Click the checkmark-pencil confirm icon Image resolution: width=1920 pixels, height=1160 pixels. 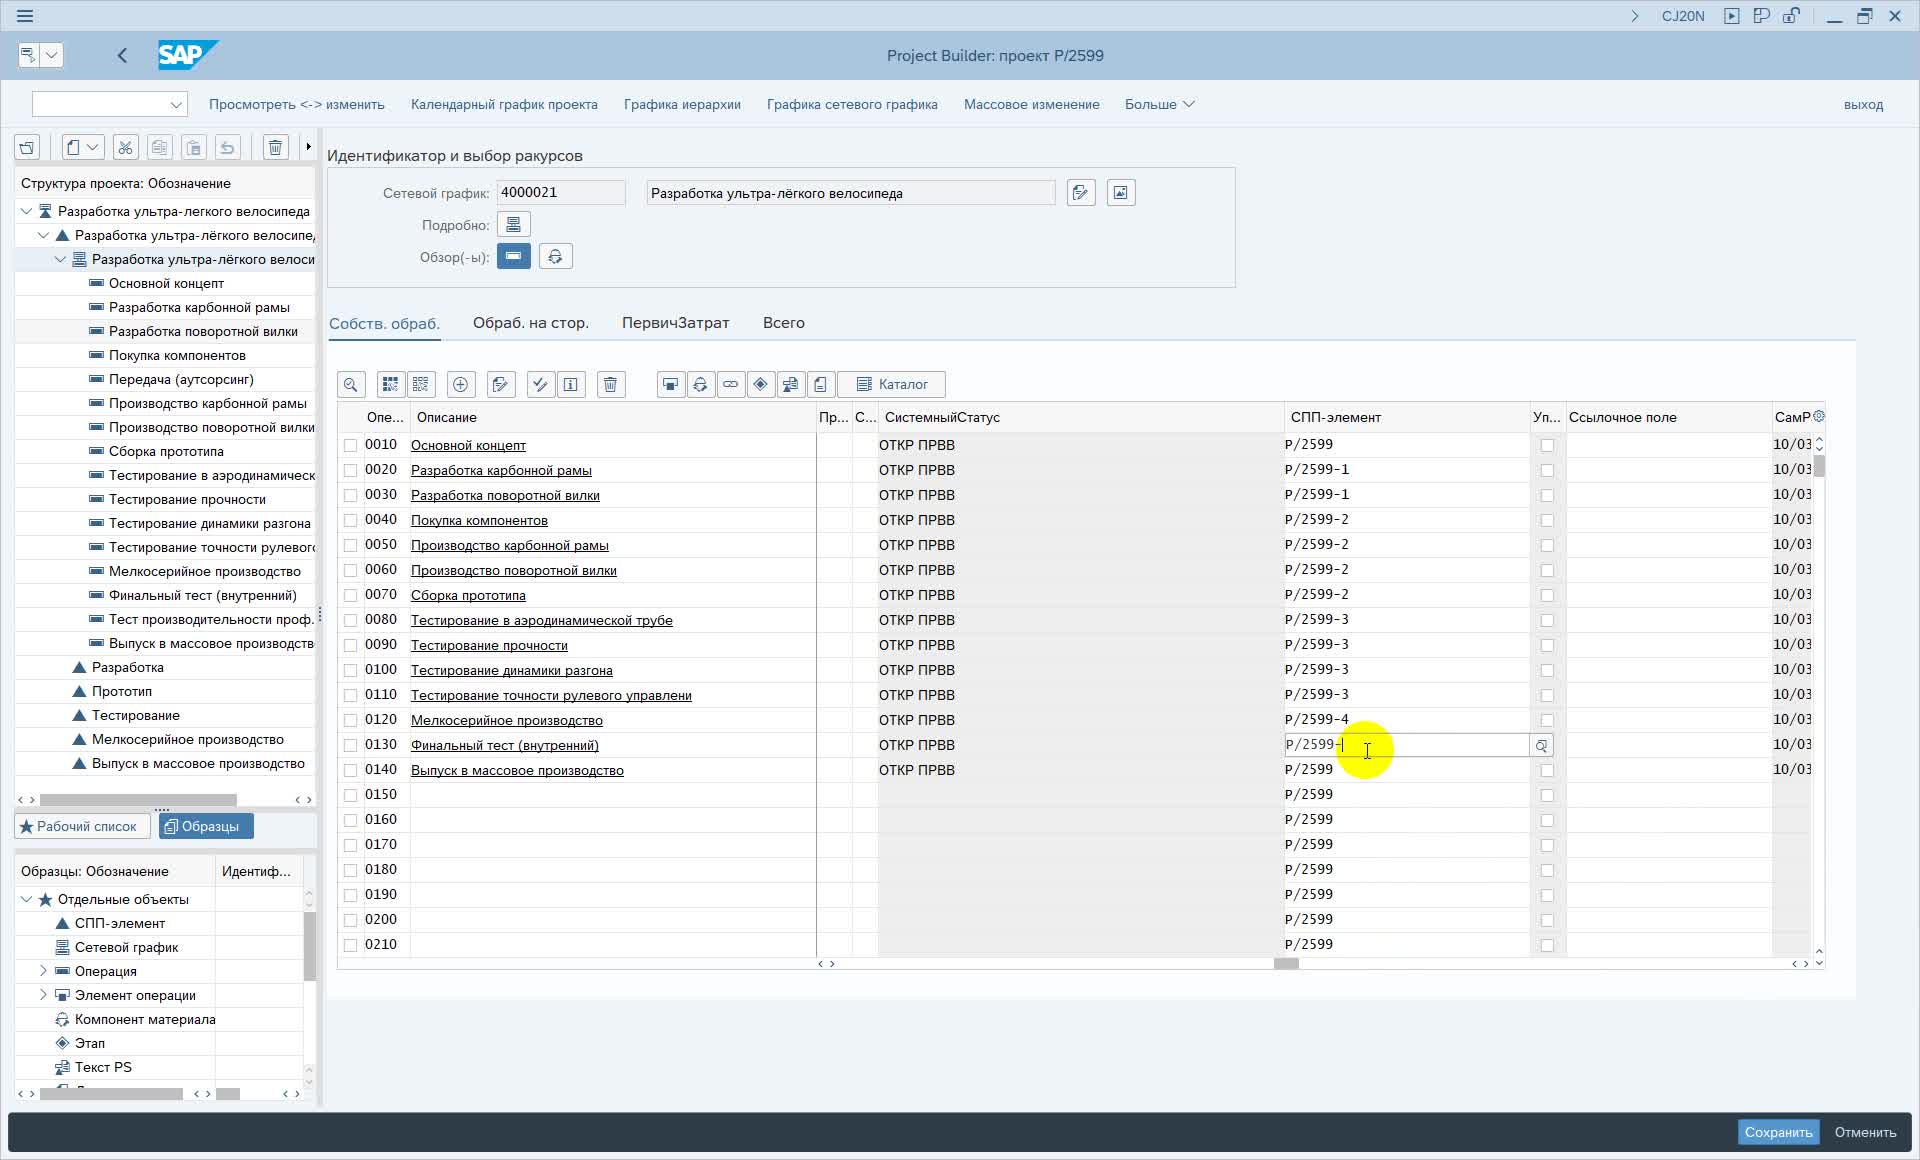coord(540,385)
